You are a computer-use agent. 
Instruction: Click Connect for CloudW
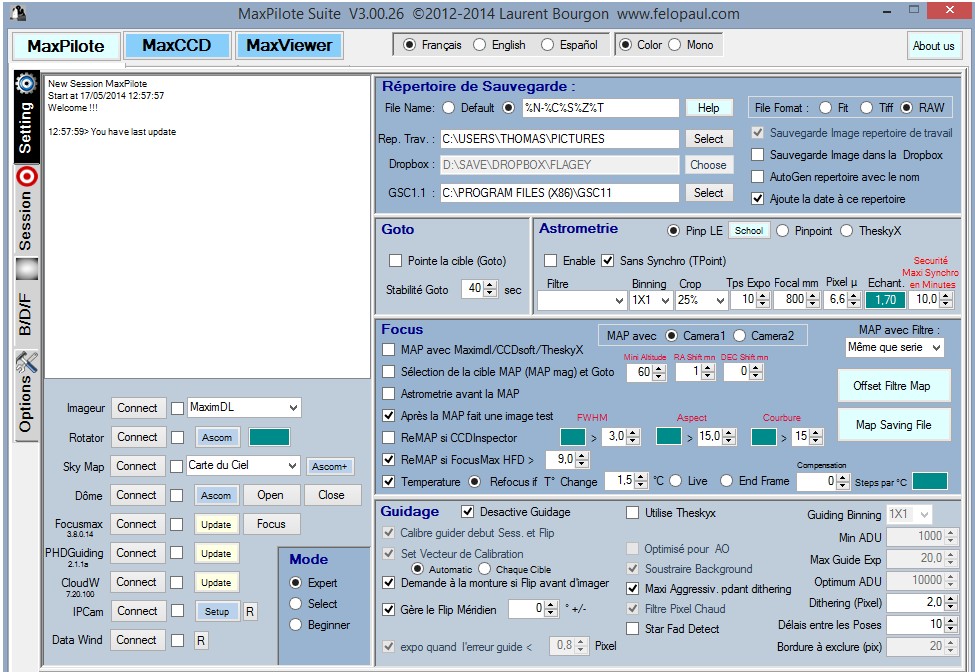(136, 582)
